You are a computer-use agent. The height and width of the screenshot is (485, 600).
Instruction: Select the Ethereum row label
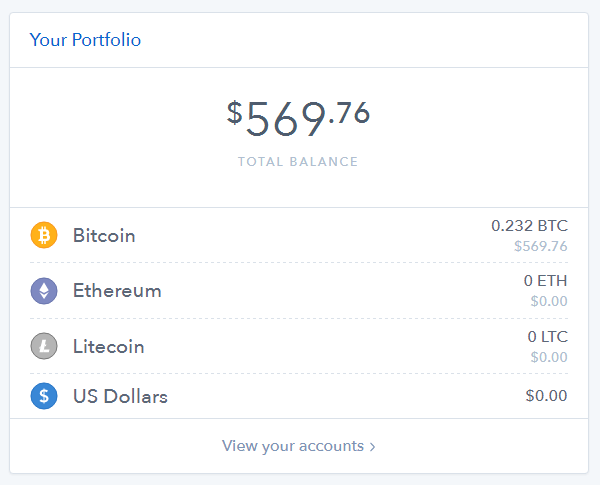(117, 291)
